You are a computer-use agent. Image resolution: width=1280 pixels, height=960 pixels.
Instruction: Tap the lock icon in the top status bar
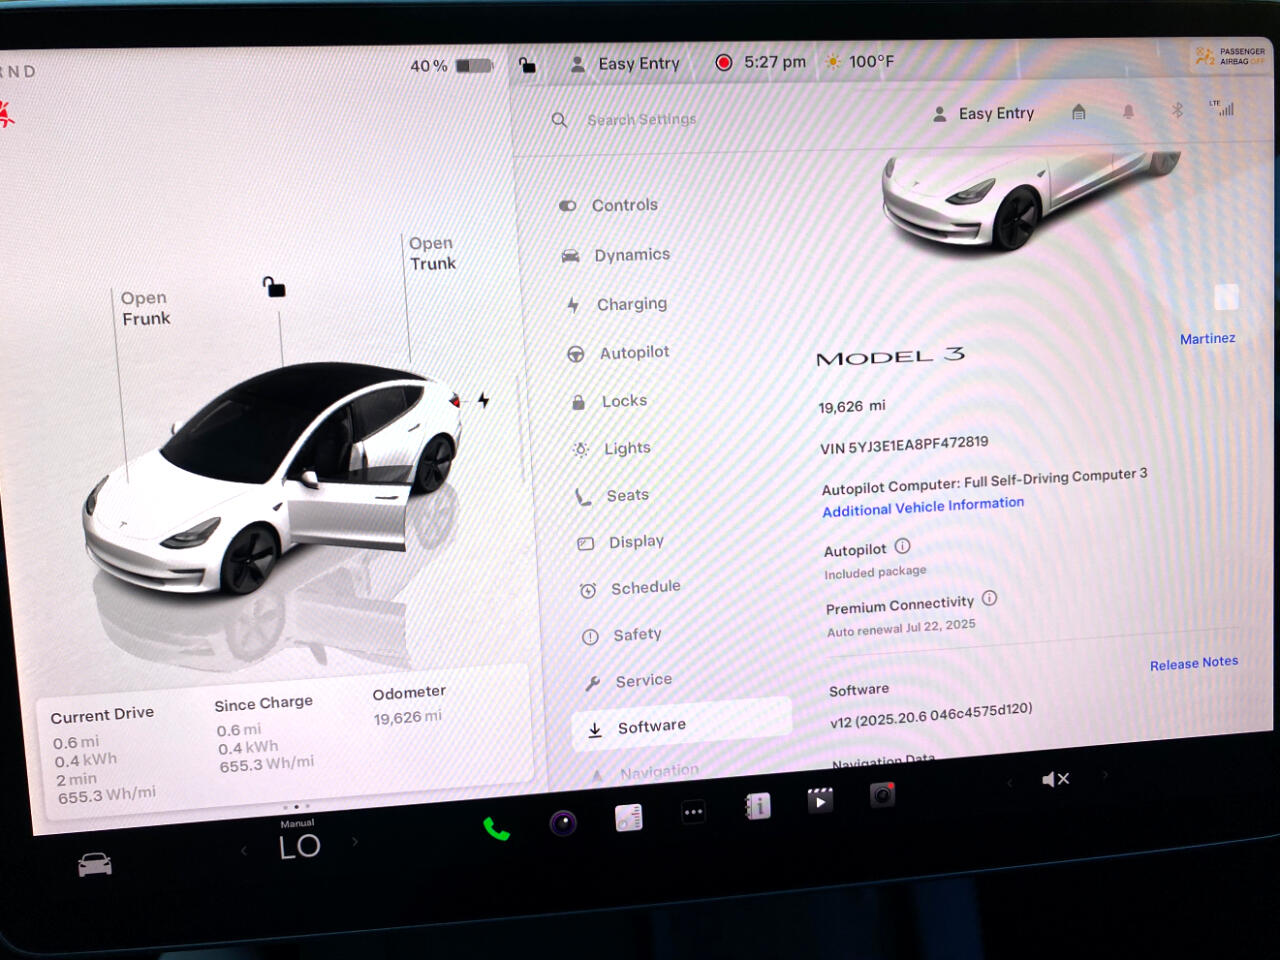click(x=527, y=66)
